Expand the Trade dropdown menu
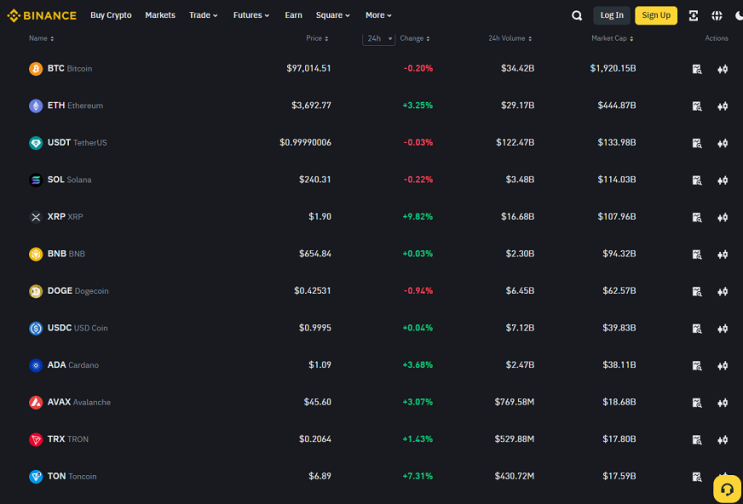Screen dimensions: 743x504 (203, 15)
